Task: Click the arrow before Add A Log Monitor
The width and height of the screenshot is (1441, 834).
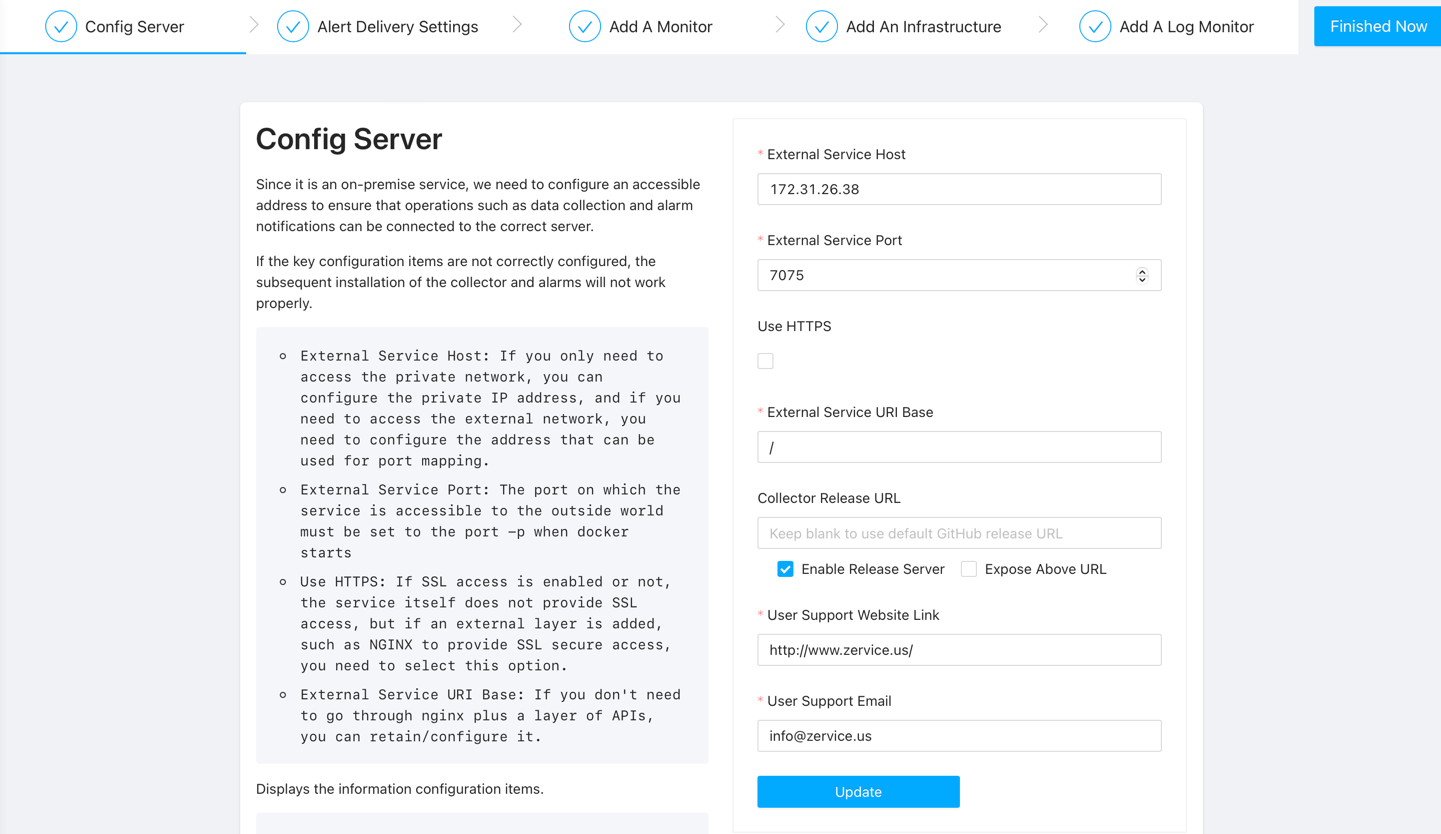Action: 1043,25
